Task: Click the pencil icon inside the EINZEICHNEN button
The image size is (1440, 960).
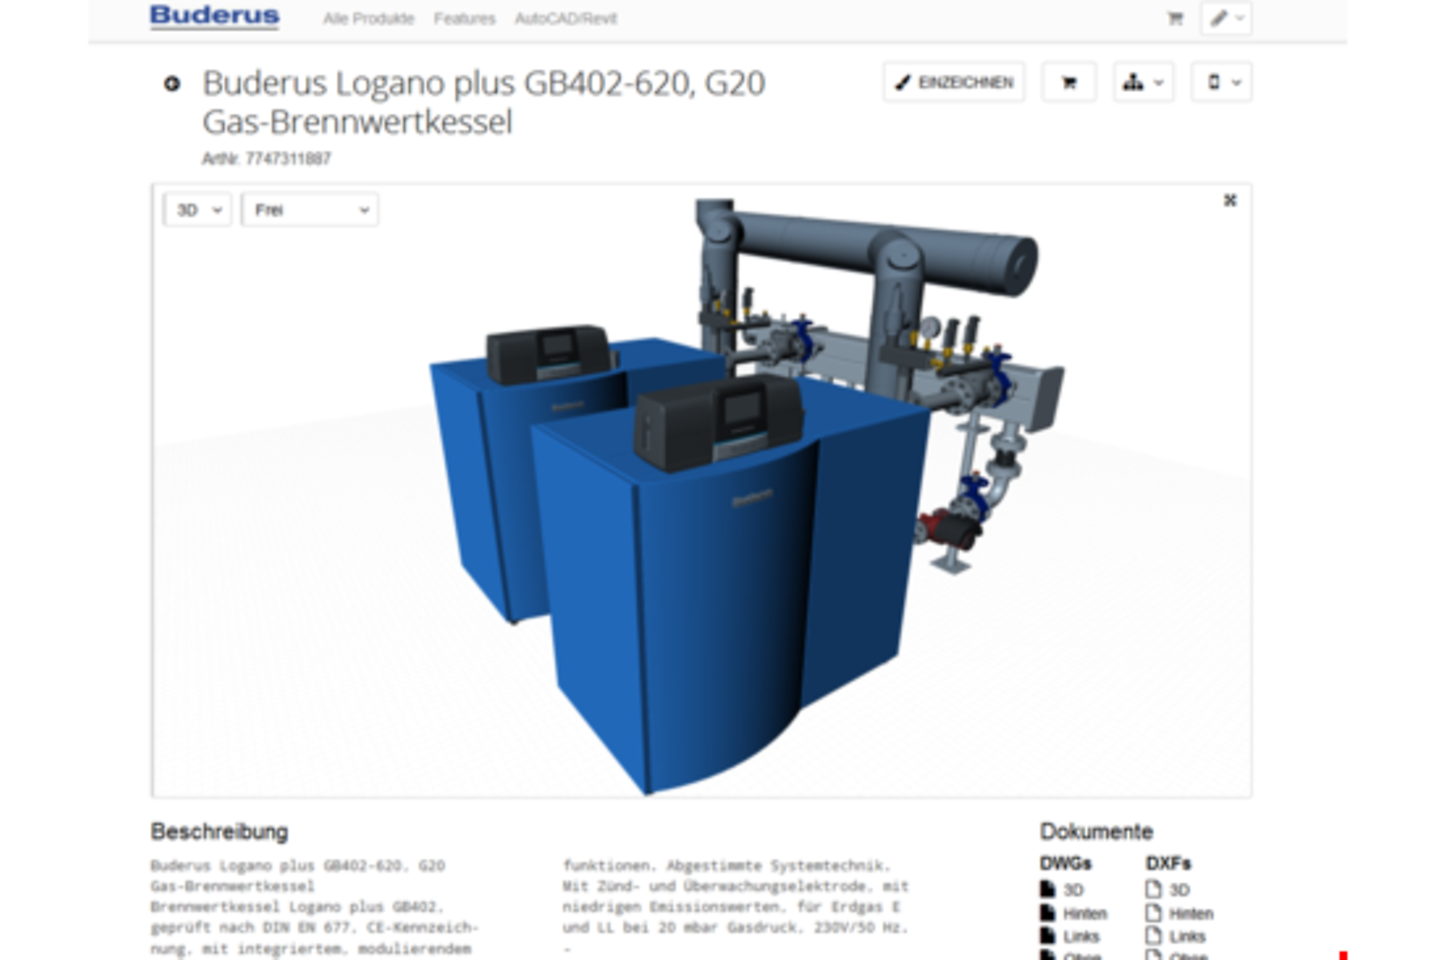Action: point(903,83)
